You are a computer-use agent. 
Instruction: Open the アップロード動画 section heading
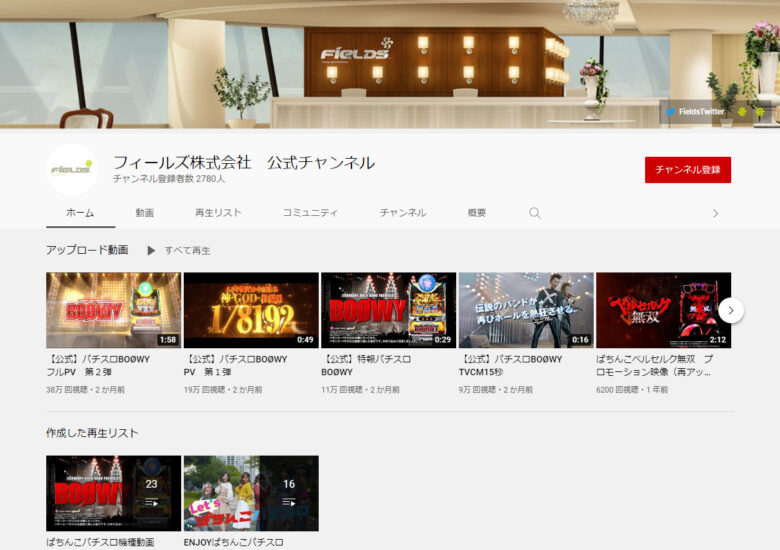coord(87,250)
